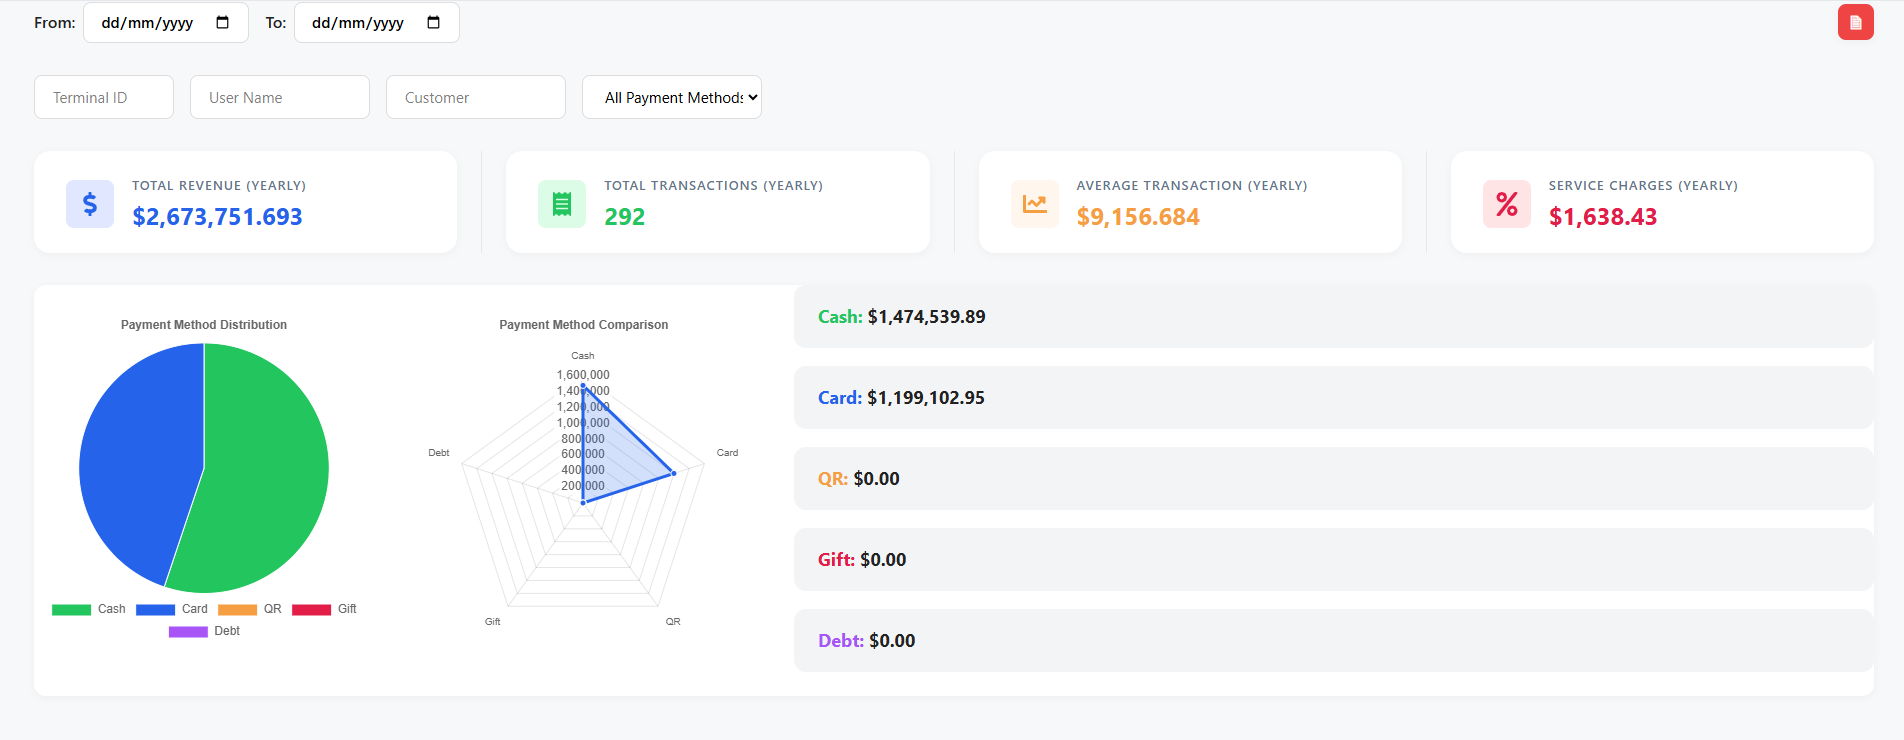The height and width of the screenshot is (740, 1904).
Task: Click the From date field
Action: (166, 22)
